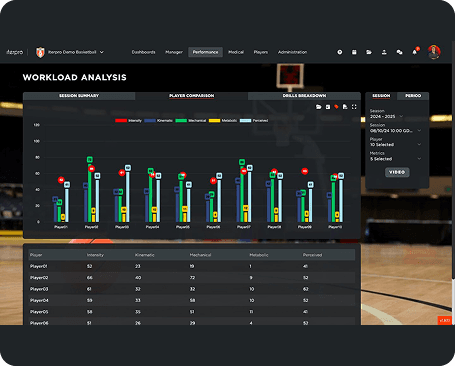
Task: Open the user profile avatar
Action: point(434,52)
